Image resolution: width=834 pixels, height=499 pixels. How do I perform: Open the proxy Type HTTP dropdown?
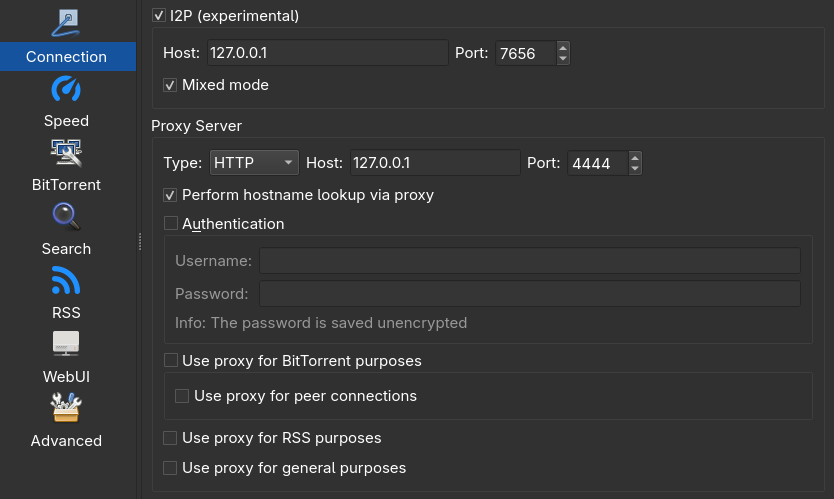(255, 163)
